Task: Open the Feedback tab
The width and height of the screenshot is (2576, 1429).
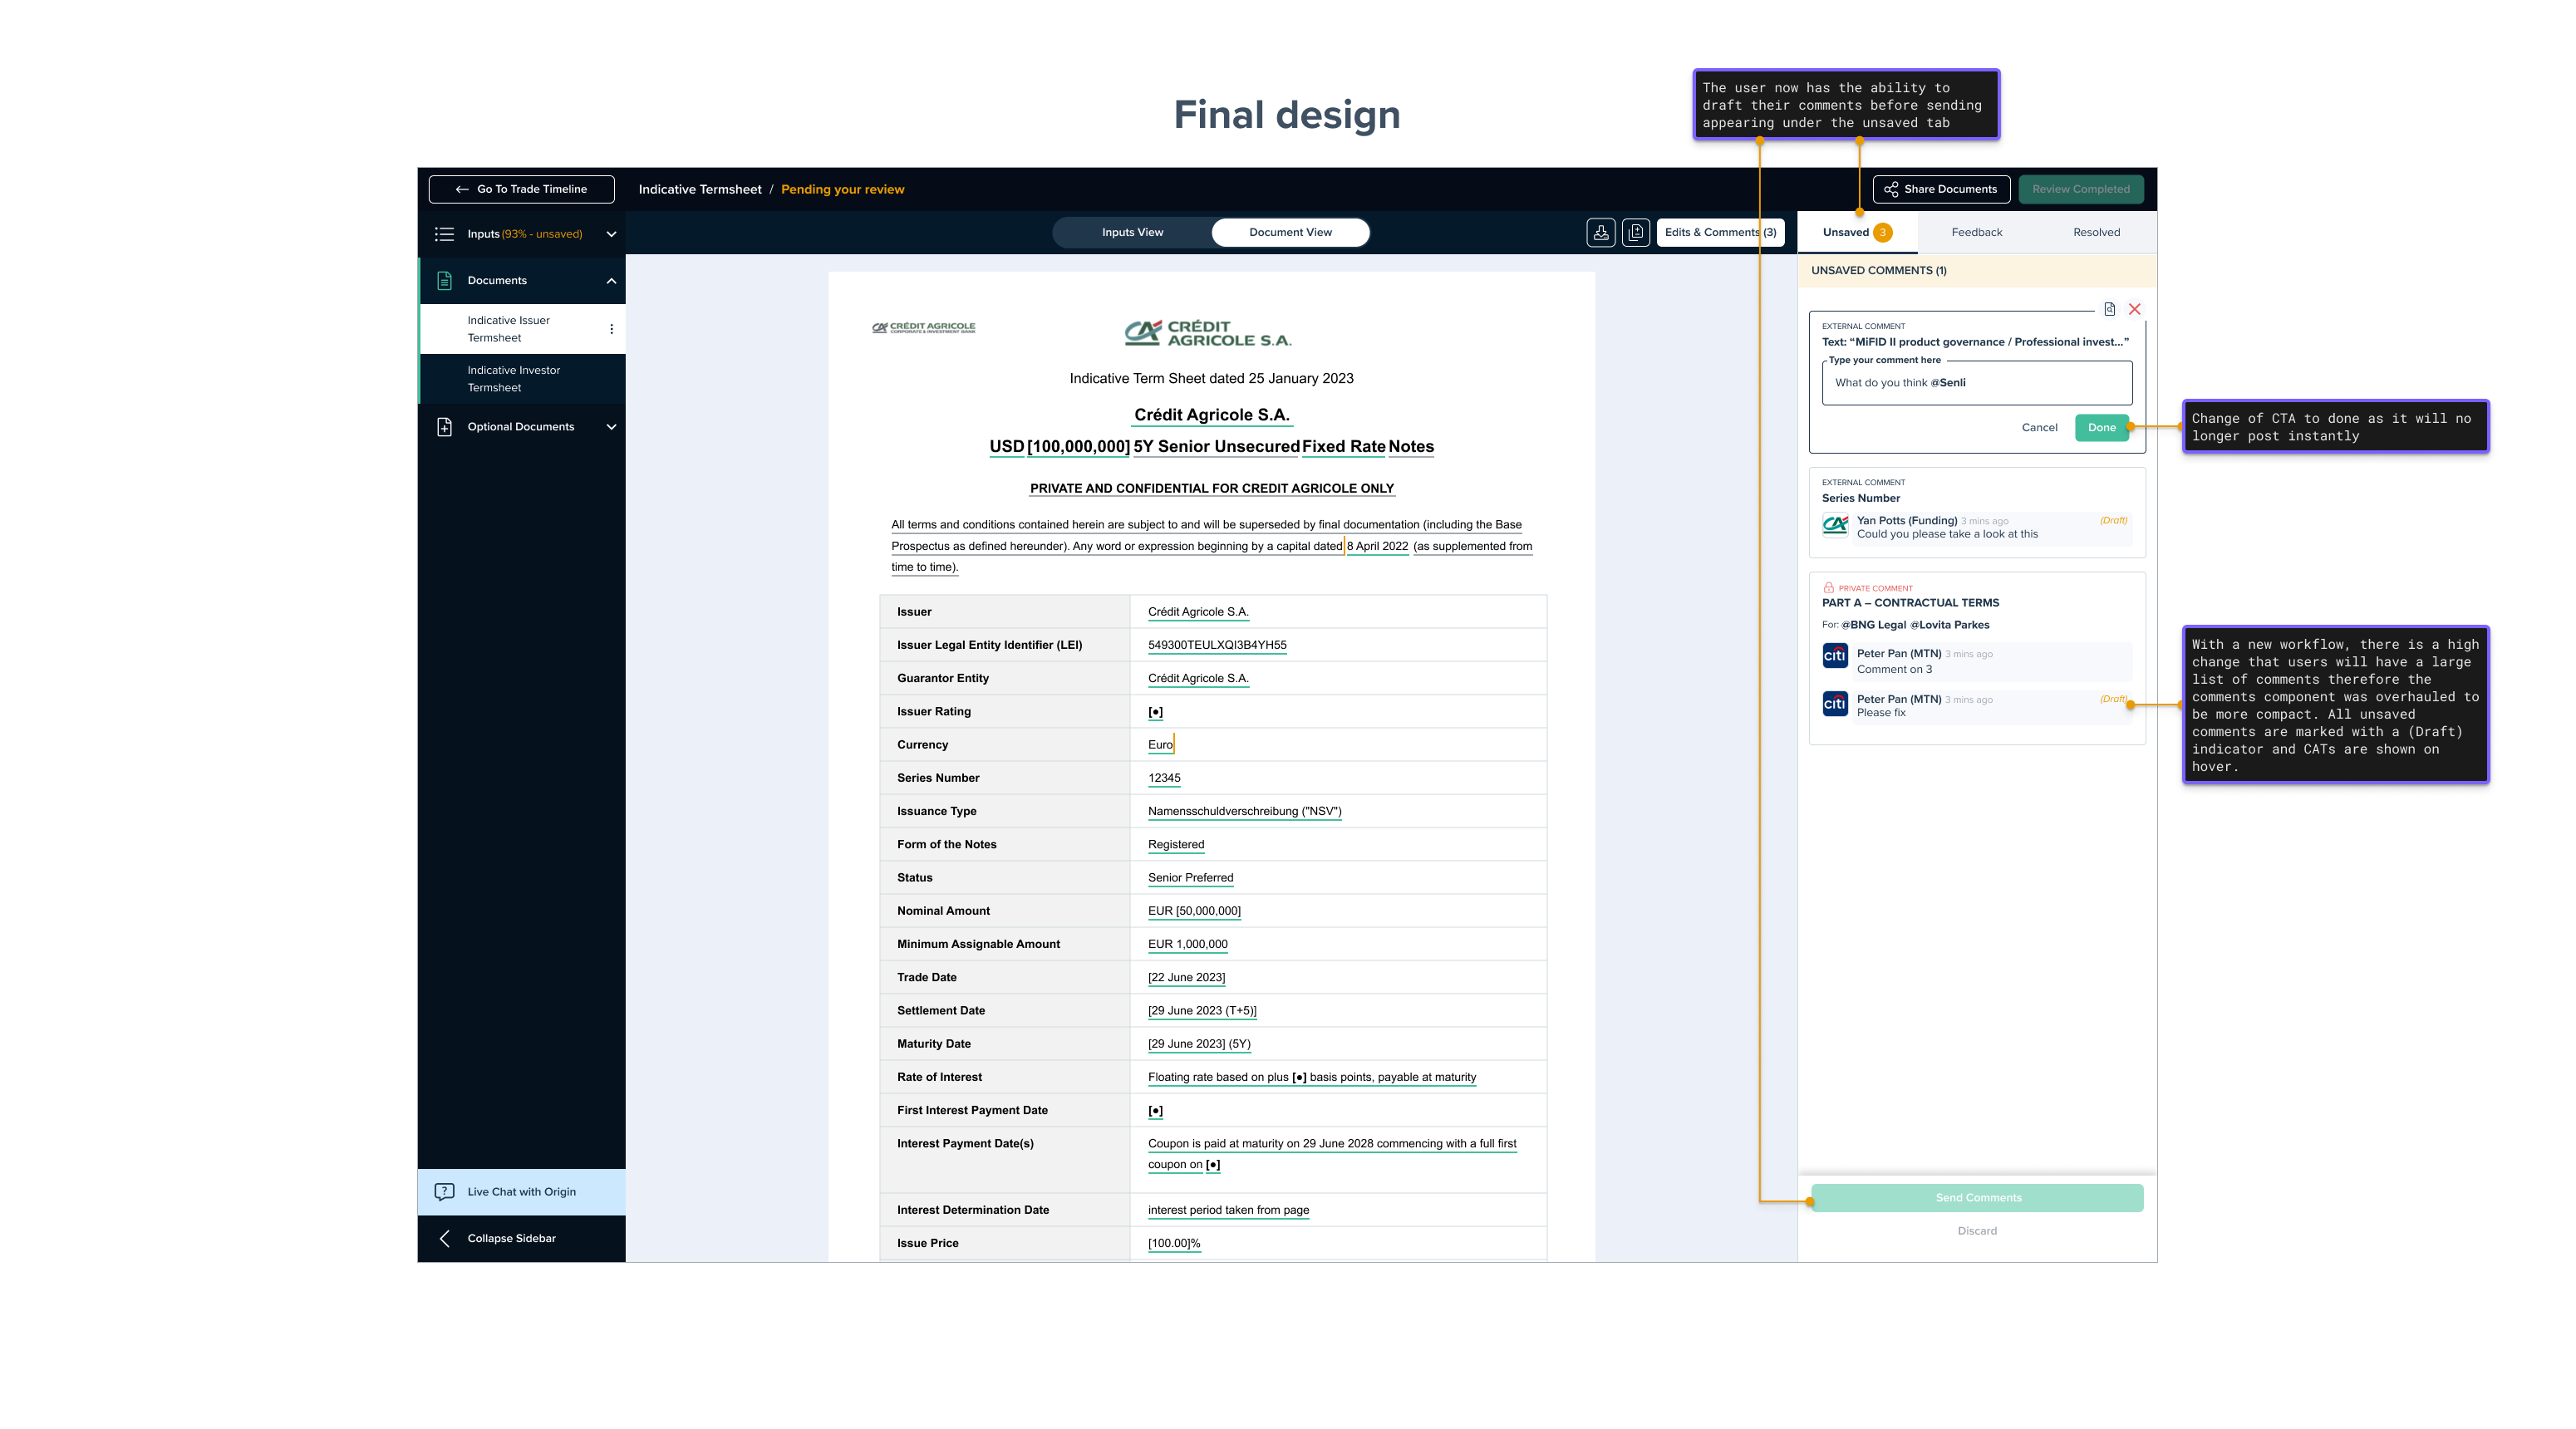Action: click(x=1976, y=232)
